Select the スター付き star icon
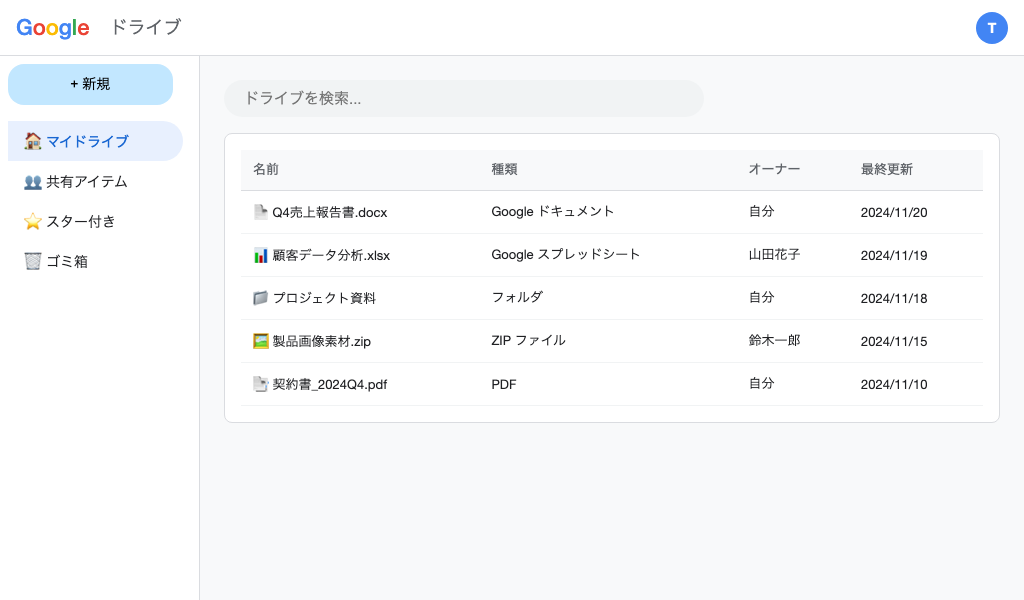The height and width of the screenshot is (600, 1024). (33, 221)
